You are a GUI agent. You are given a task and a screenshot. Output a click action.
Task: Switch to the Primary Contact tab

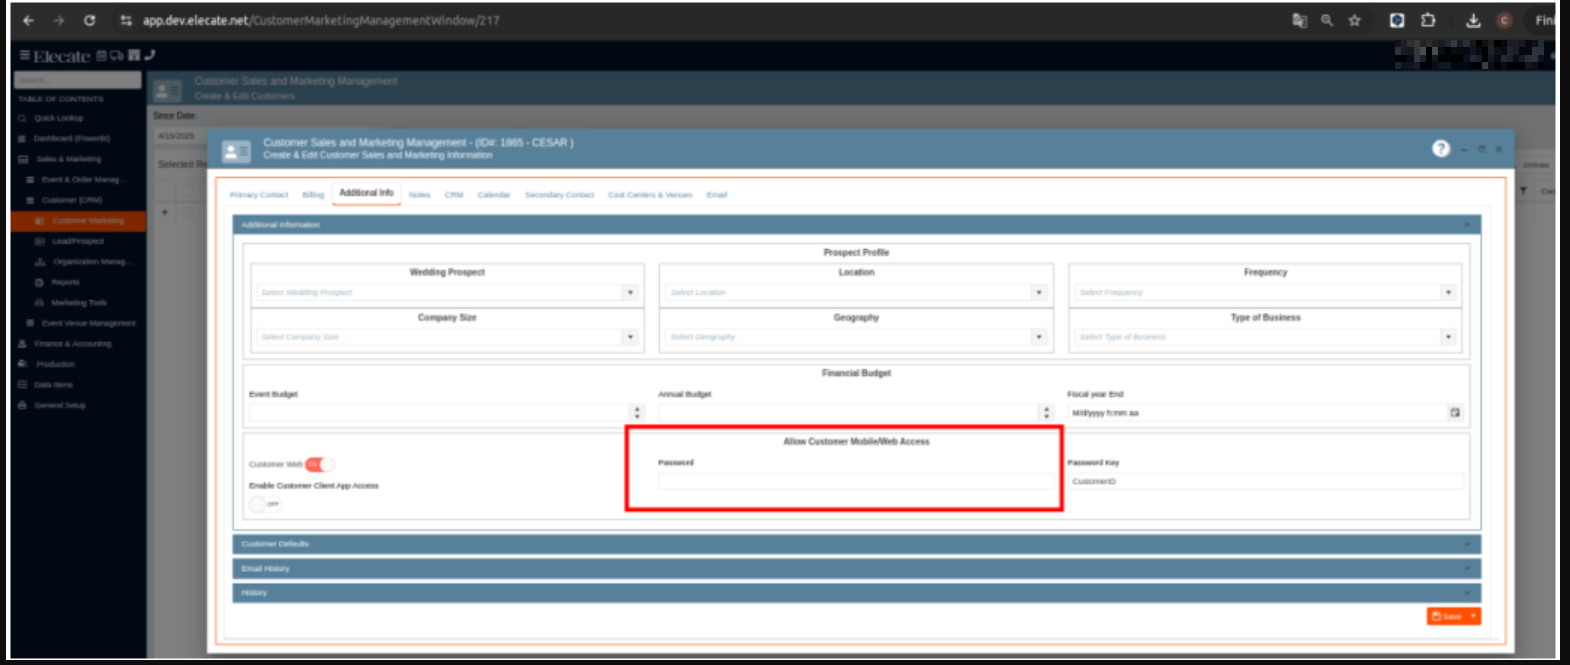[259, 195]
